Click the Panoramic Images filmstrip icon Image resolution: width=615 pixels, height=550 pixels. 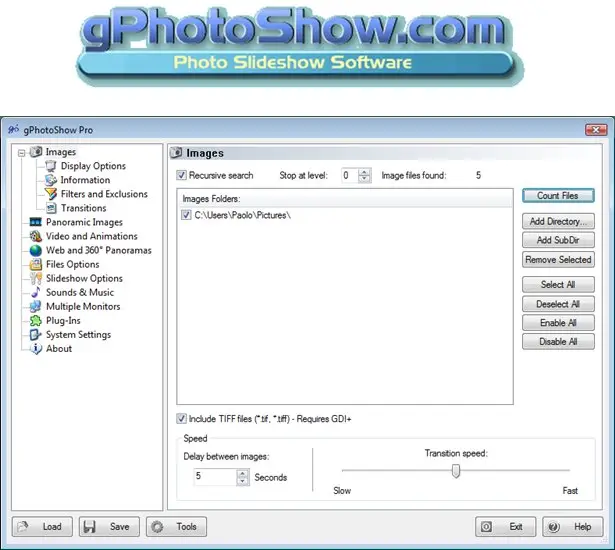(36, 222)
